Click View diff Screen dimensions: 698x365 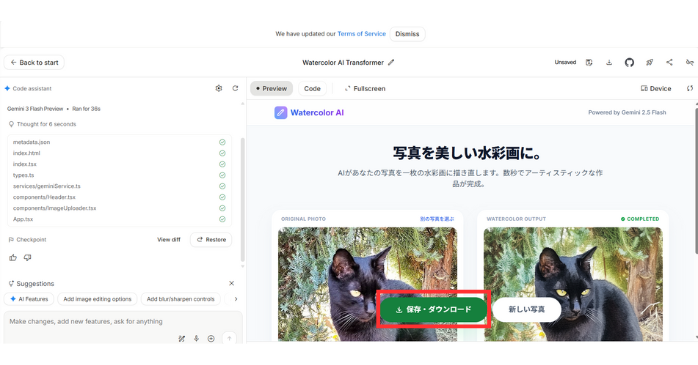click(x=169, y=239)
